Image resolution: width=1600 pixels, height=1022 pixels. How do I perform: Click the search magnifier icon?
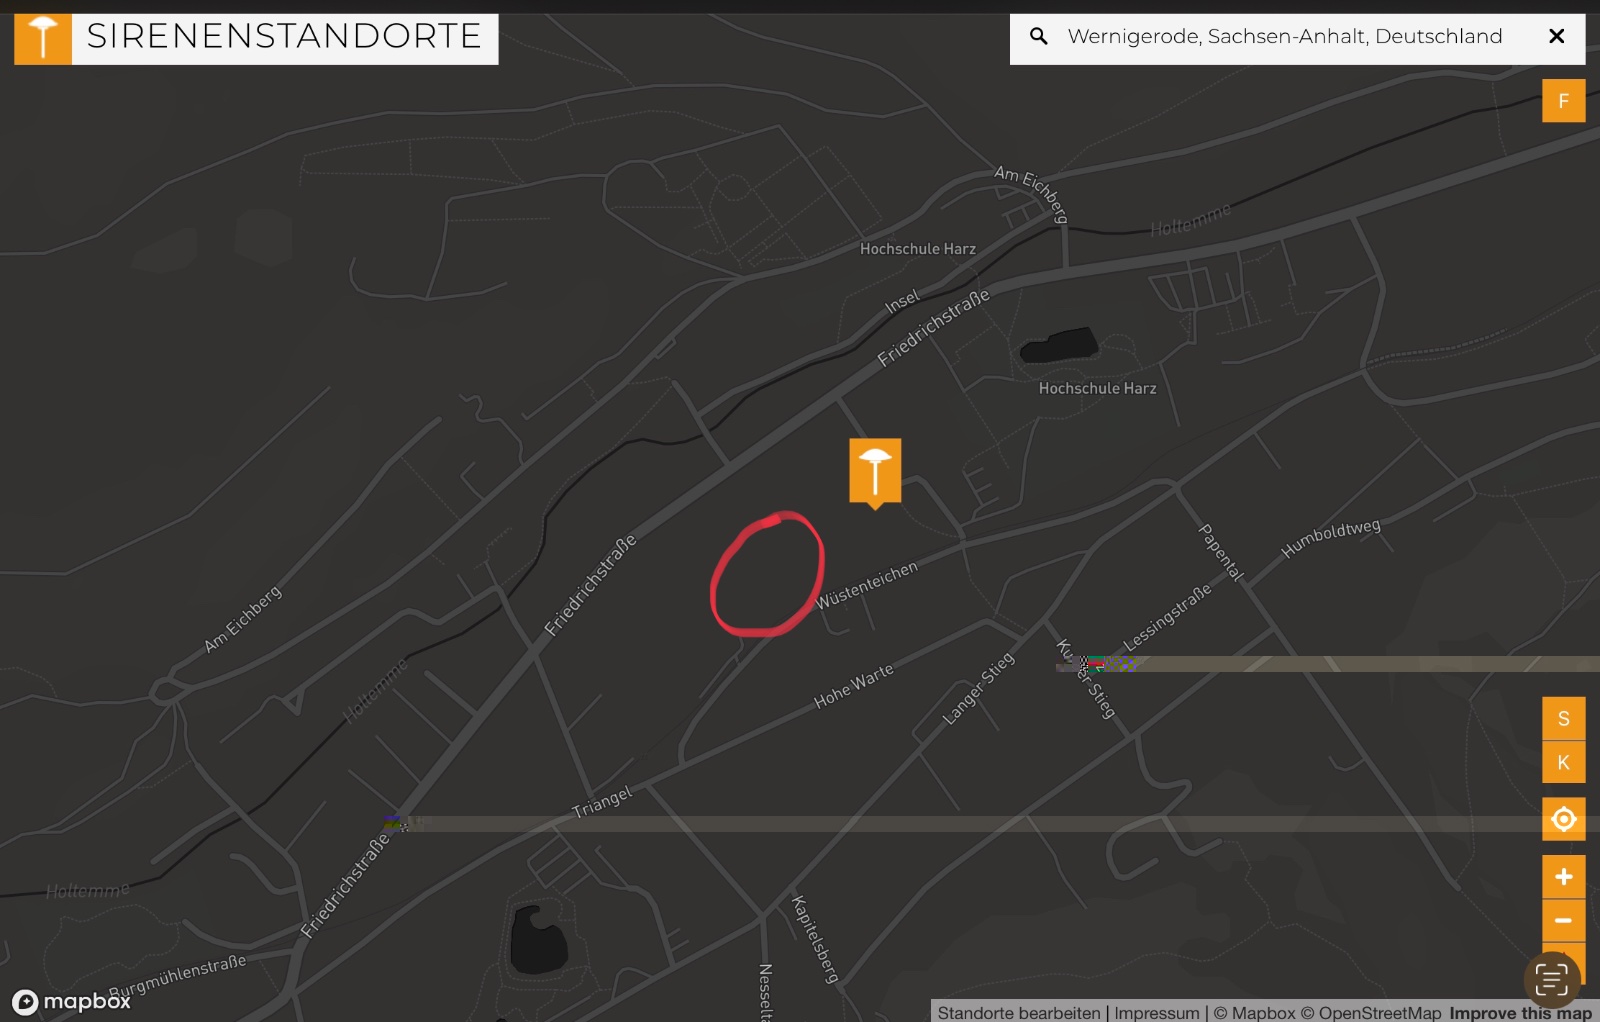click(x=1039, y=37)
